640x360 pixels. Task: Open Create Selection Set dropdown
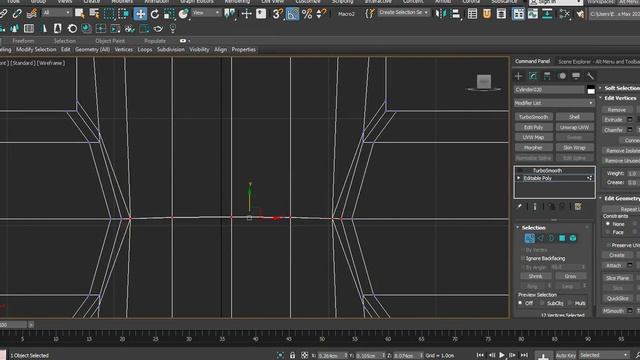tap(403, 13)
